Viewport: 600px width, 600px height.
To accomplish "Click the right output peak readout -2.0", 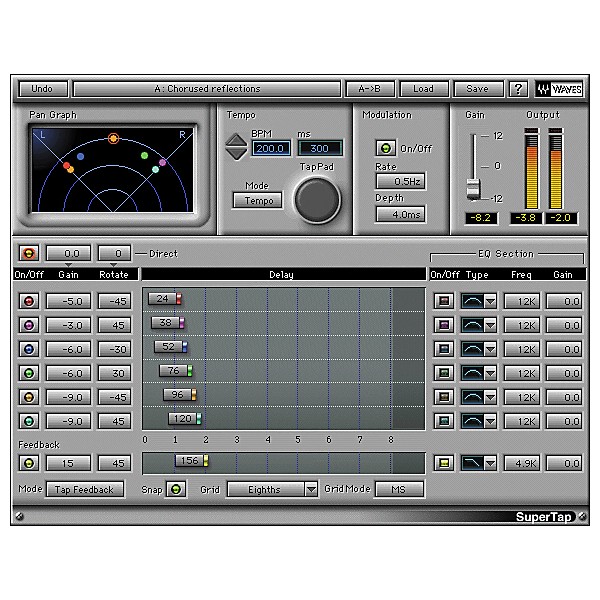I will click(x=561, y=218).
